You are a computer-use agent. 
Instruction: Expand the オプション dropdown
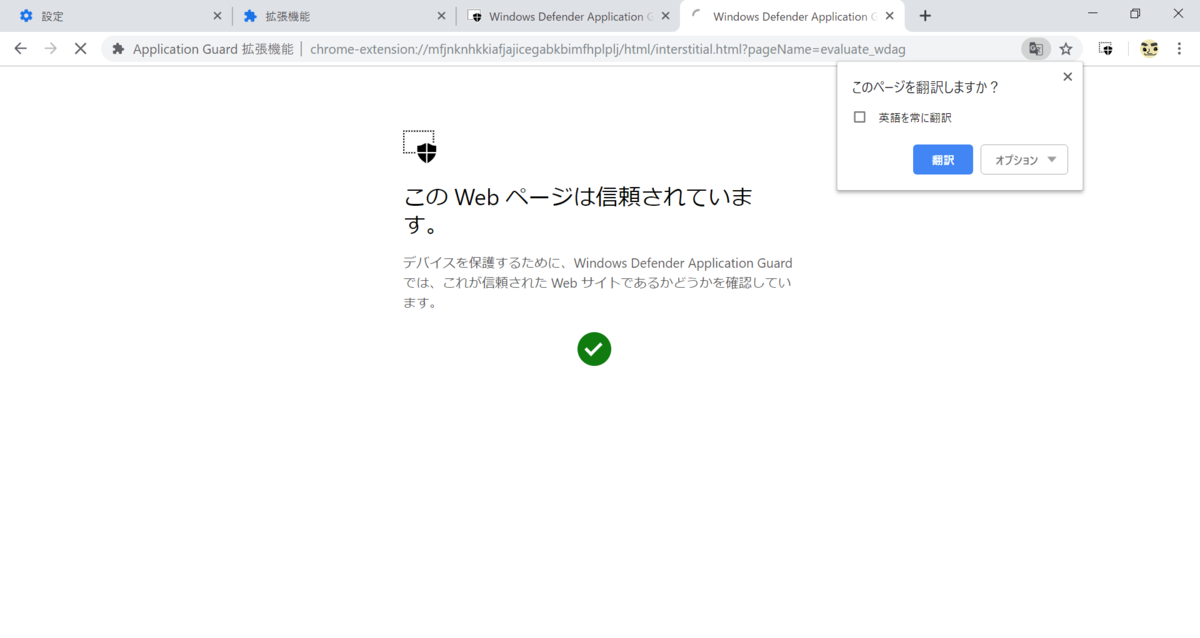(x=1024, y=160)
